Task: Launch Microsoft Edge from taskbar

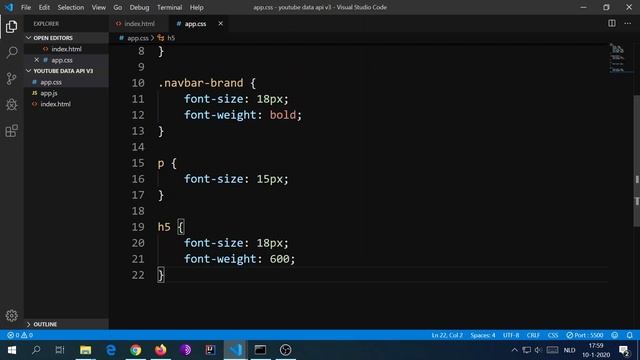Action: 111,350
